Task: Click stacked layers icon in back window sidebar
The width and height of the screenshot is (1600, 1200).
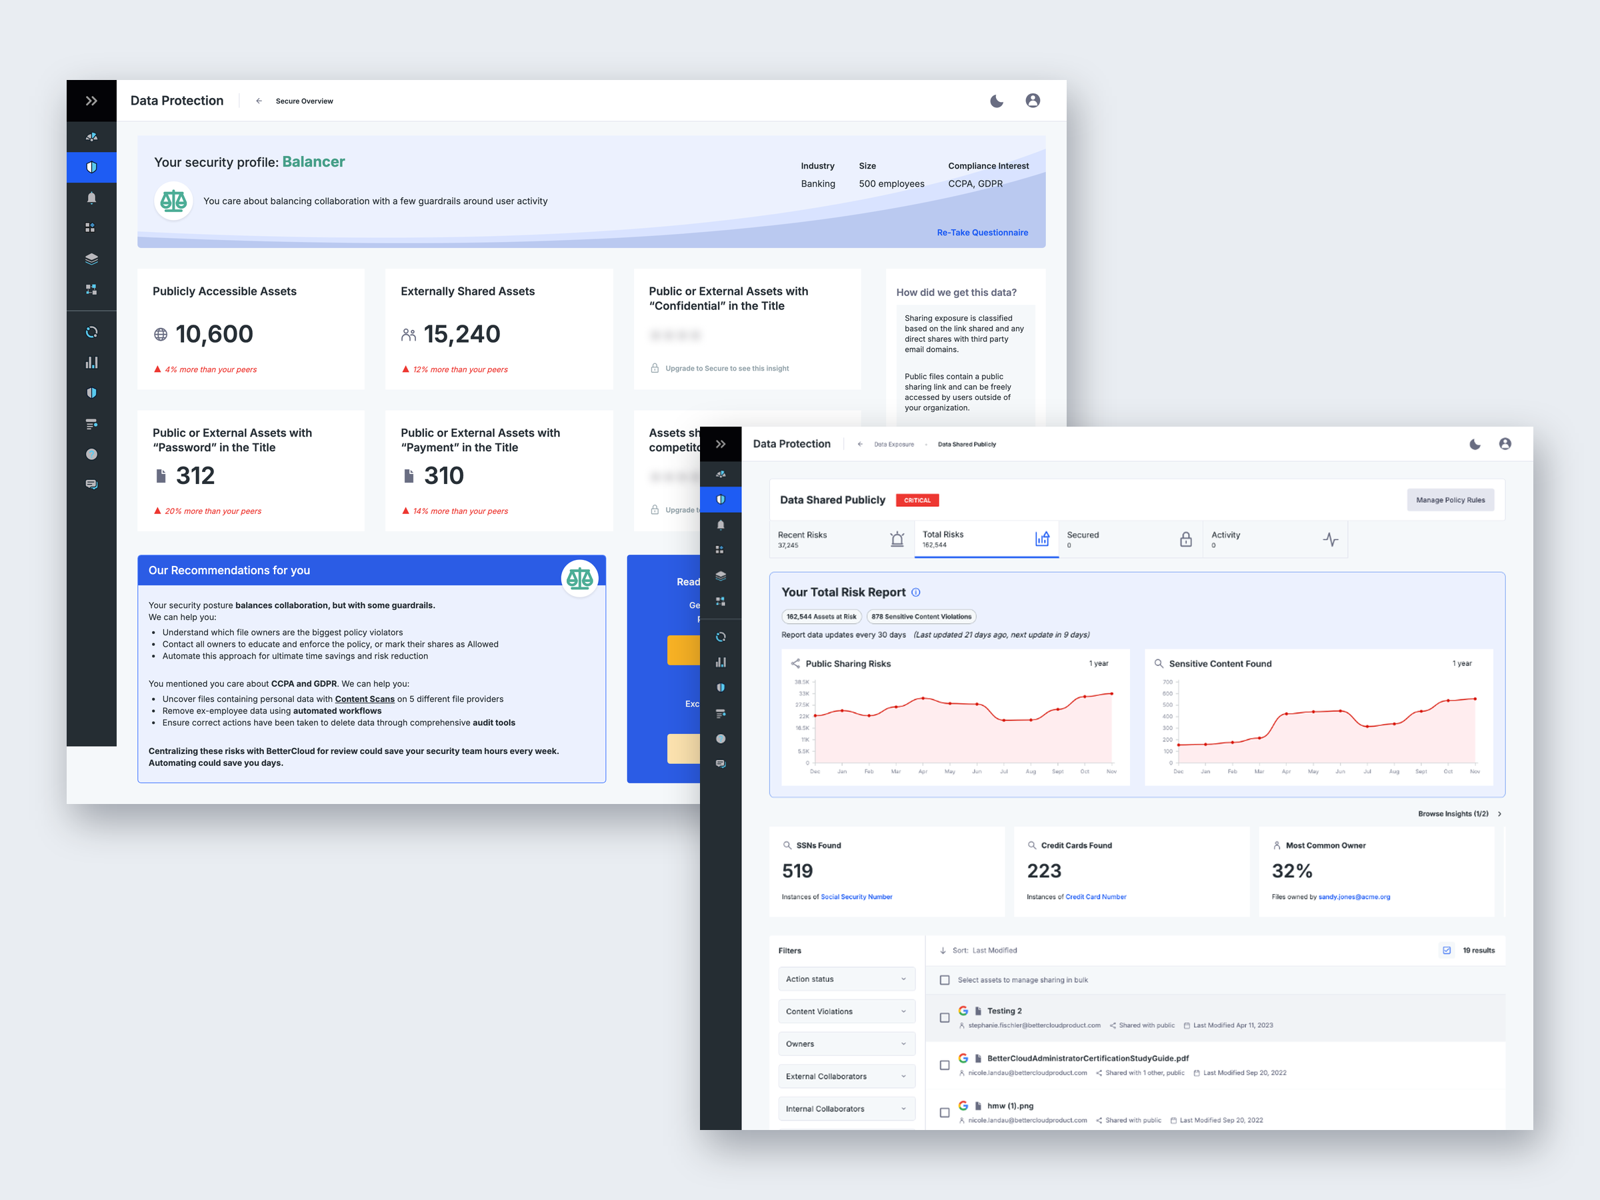Action: tap(91, 258)
